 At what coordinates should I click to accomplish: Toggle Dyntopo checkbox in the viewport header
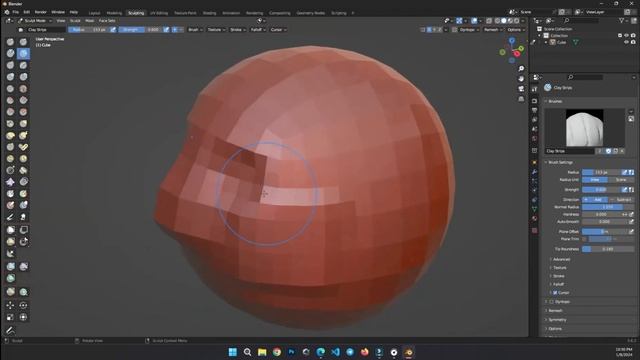coord(454,30)
